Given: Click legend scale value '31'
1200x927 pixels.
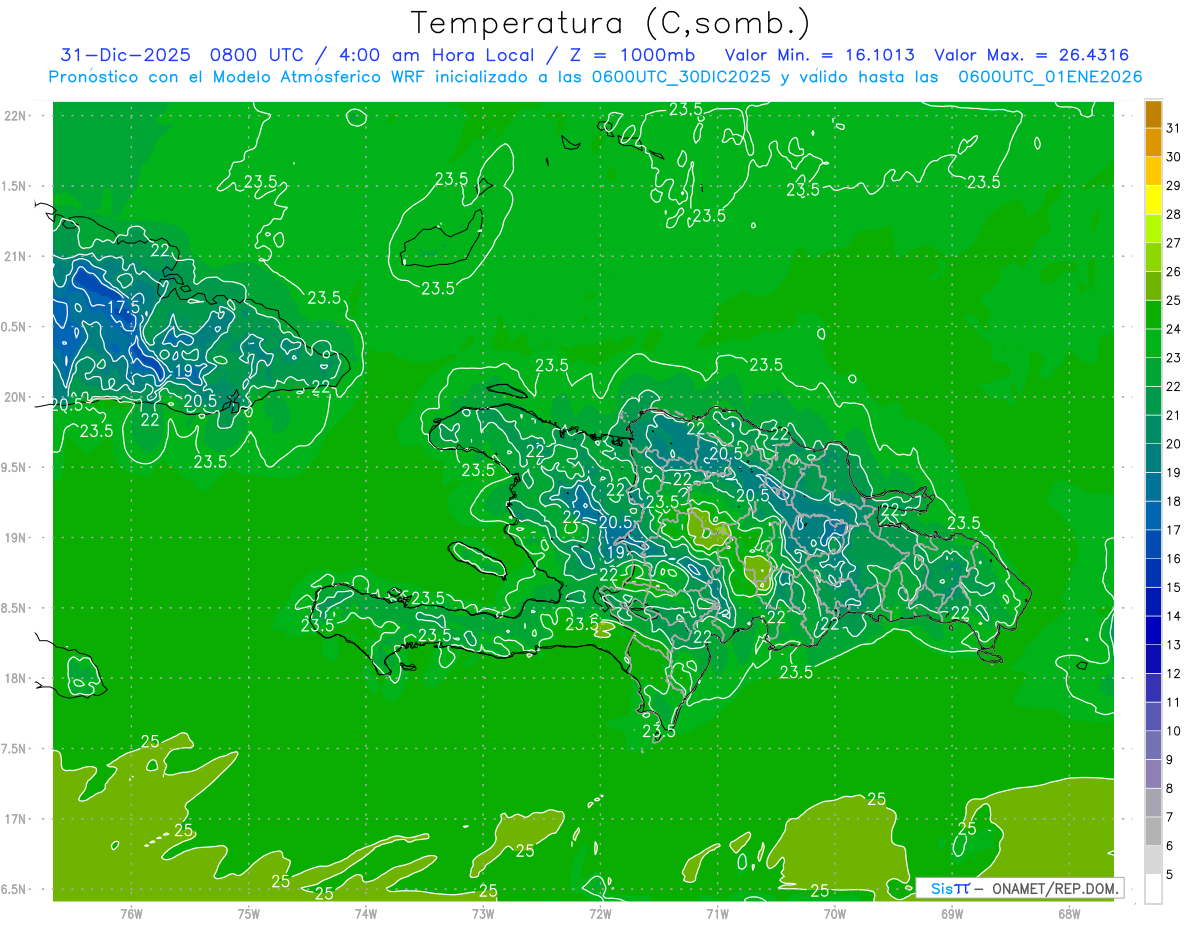Looking at the screenshot, I should coord(1173,128).
